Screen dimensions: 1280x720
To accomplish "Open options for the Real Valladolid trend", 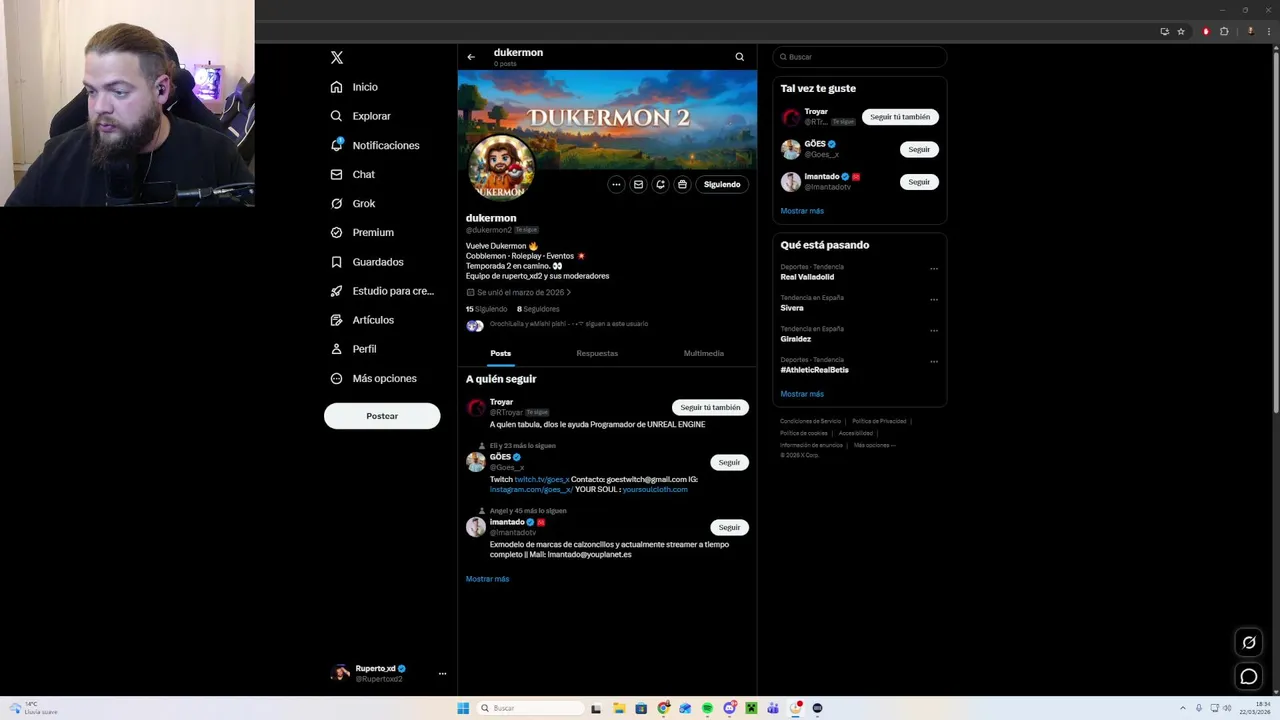I will click(934, 268).
